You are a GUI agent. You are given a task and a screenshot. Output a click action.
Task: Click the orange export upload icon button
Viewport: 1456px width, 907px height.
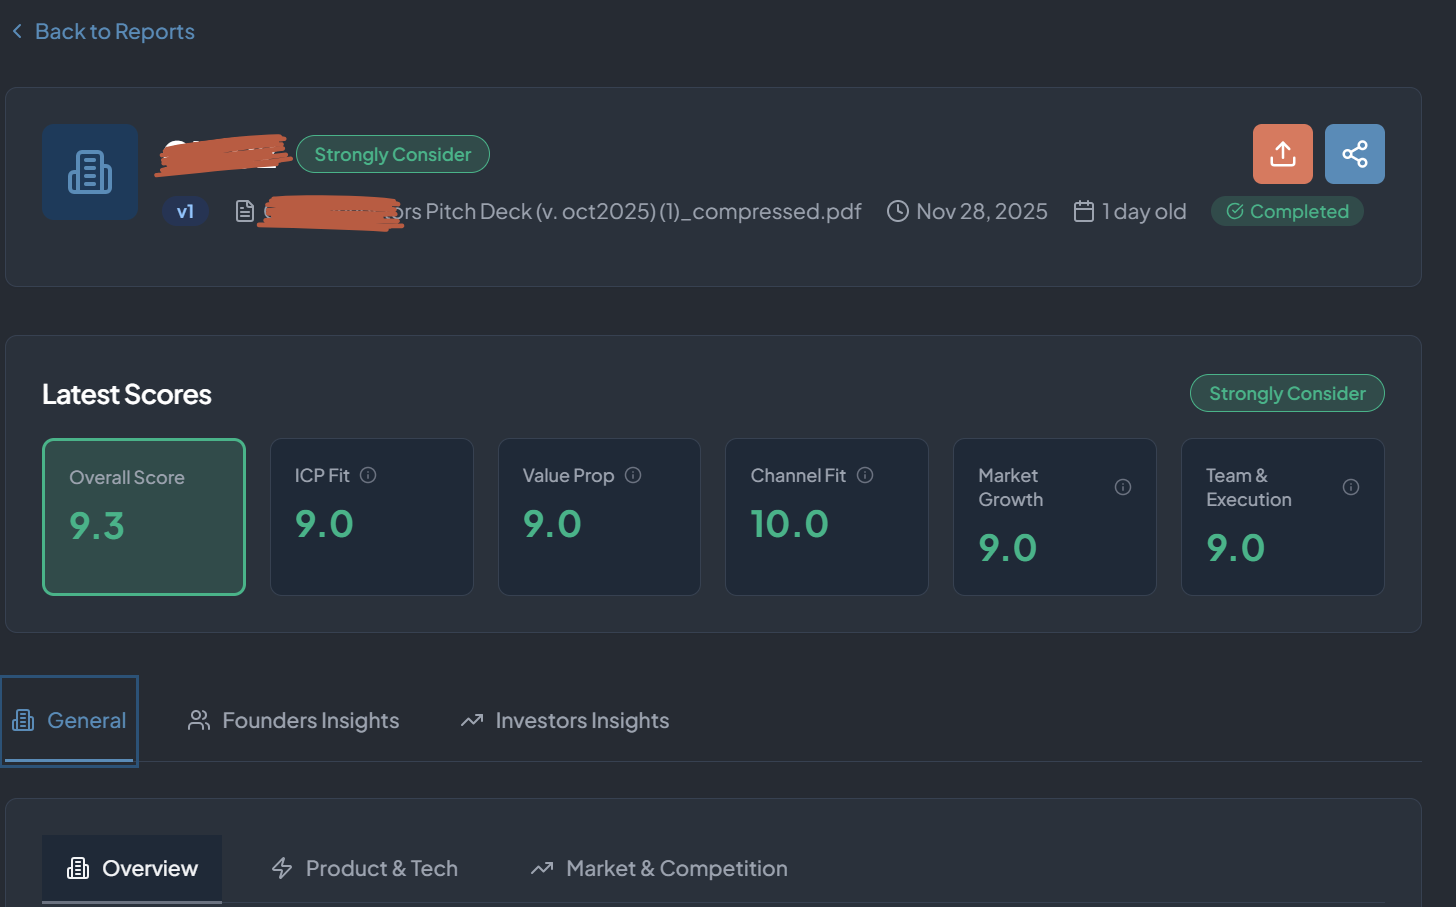[x=1282, y=154]
